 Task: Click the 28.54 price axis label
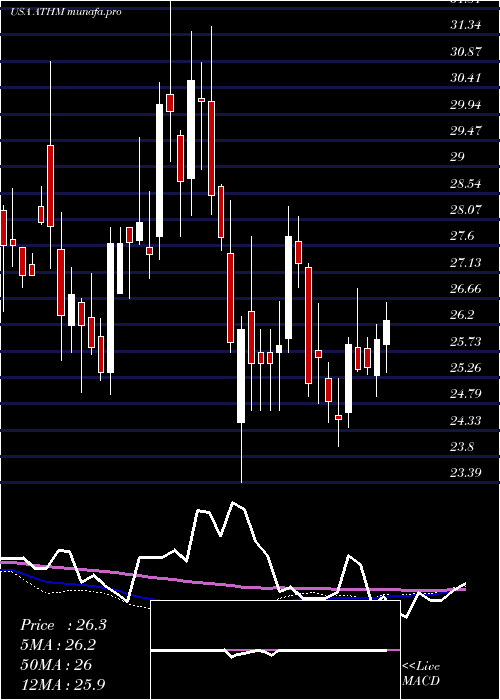pos(466,183)
